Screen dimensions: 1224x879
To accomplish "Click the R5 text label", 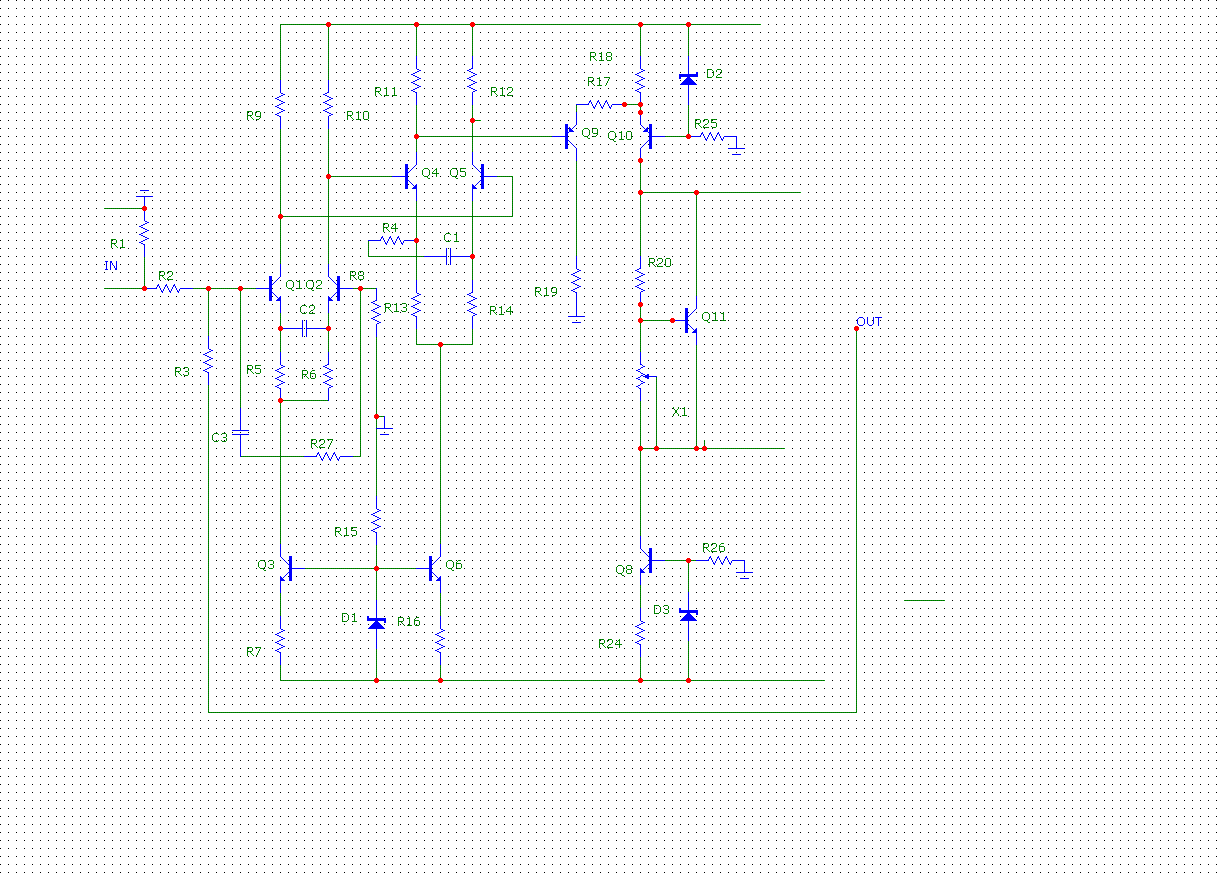I will tap(254, 370).
